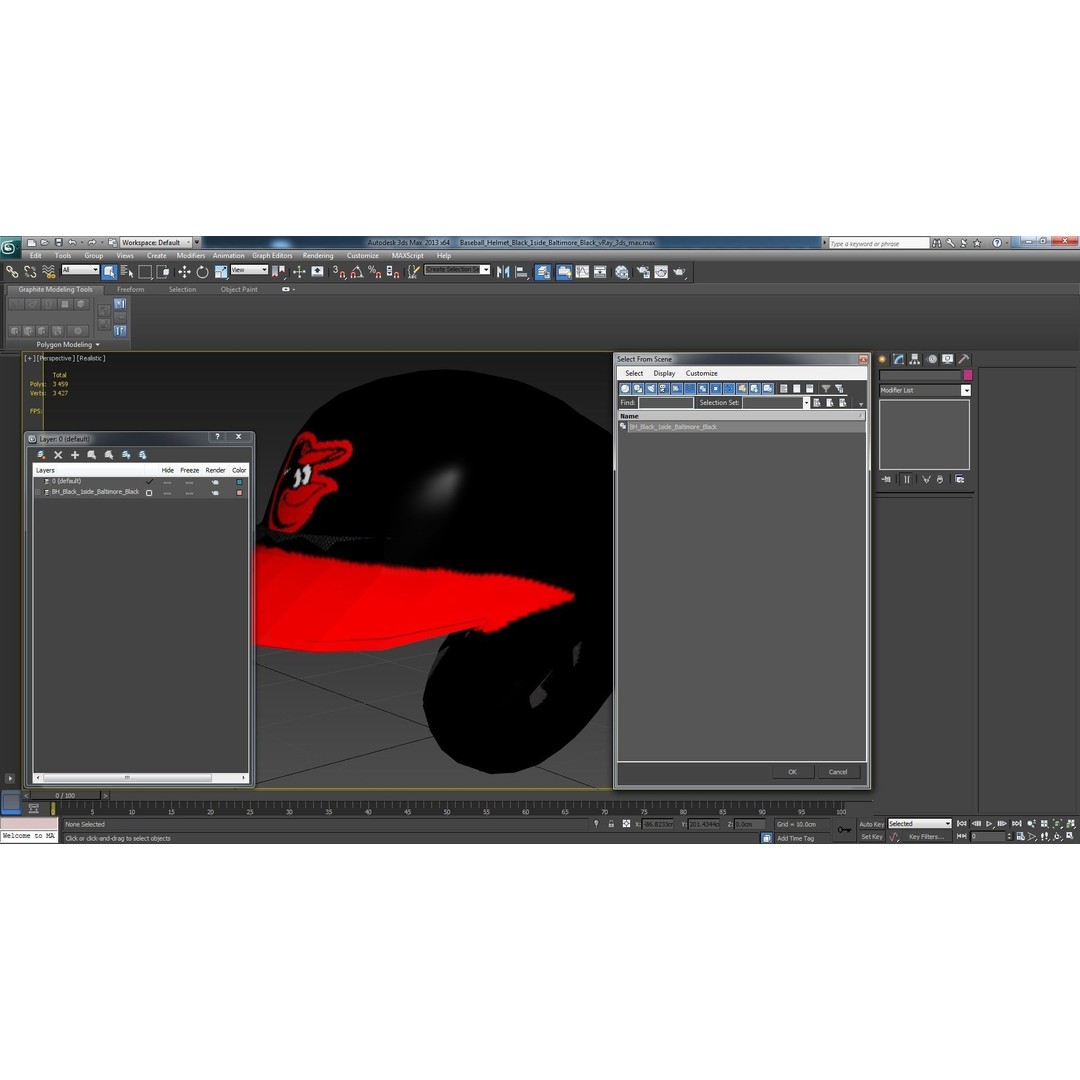Open the Create panel star icon
This screenshot has height=1080, width=1080.
882,359
